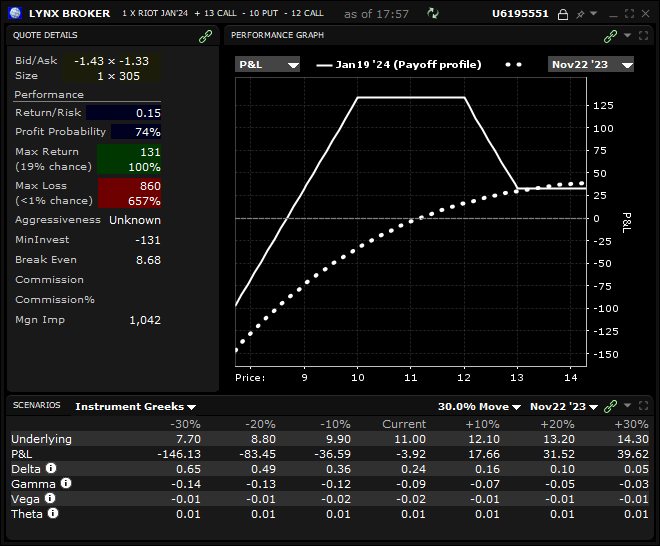
Task: Pin the window with the pushpin icon
Action: tap(580, 14)
